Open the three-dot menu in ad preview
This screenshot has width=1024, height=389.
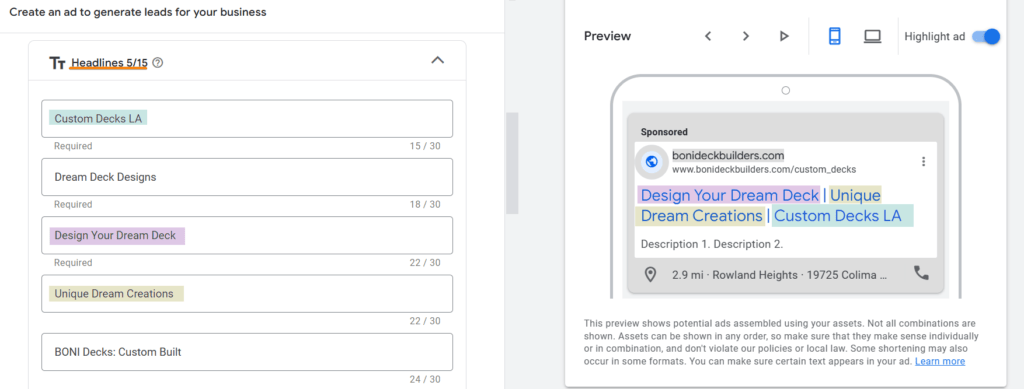coord(923,162)
